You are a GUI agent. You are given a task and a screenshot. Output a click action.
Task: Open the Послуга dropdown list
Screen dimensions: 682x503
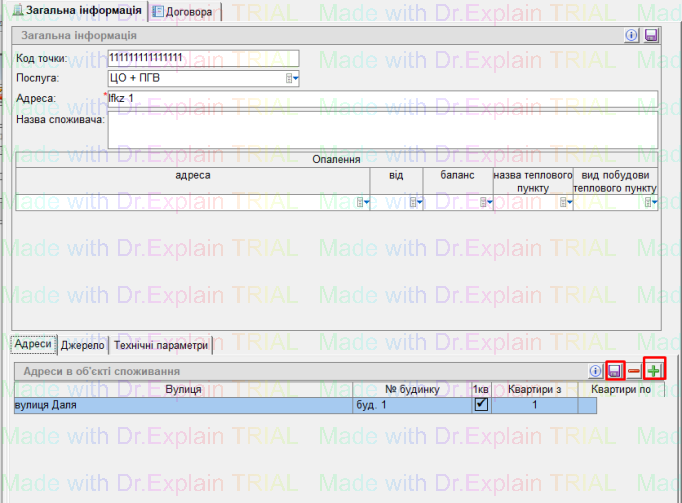(x=293, y=77)
